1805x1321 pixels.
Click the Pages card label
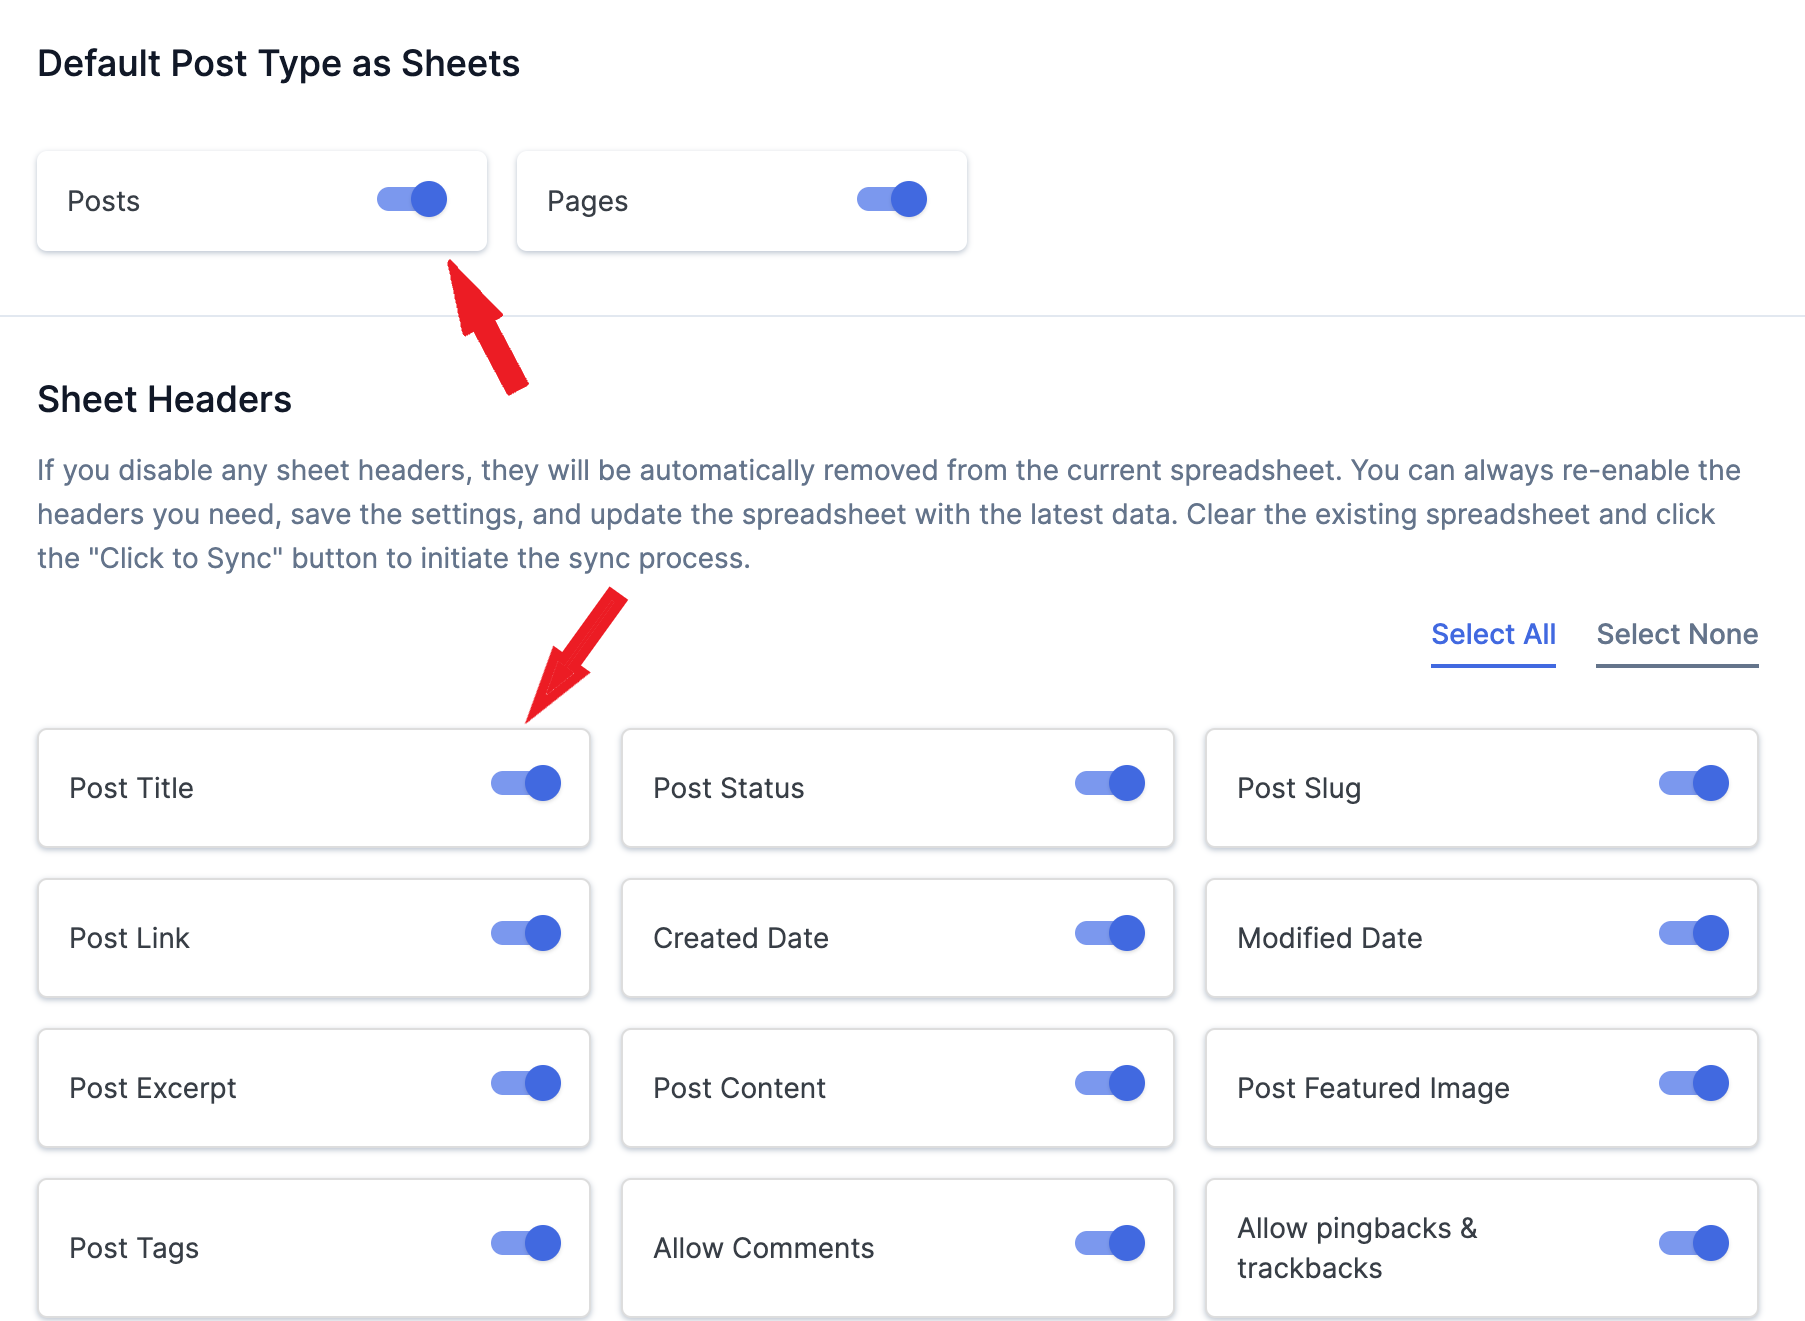point(587,201)
